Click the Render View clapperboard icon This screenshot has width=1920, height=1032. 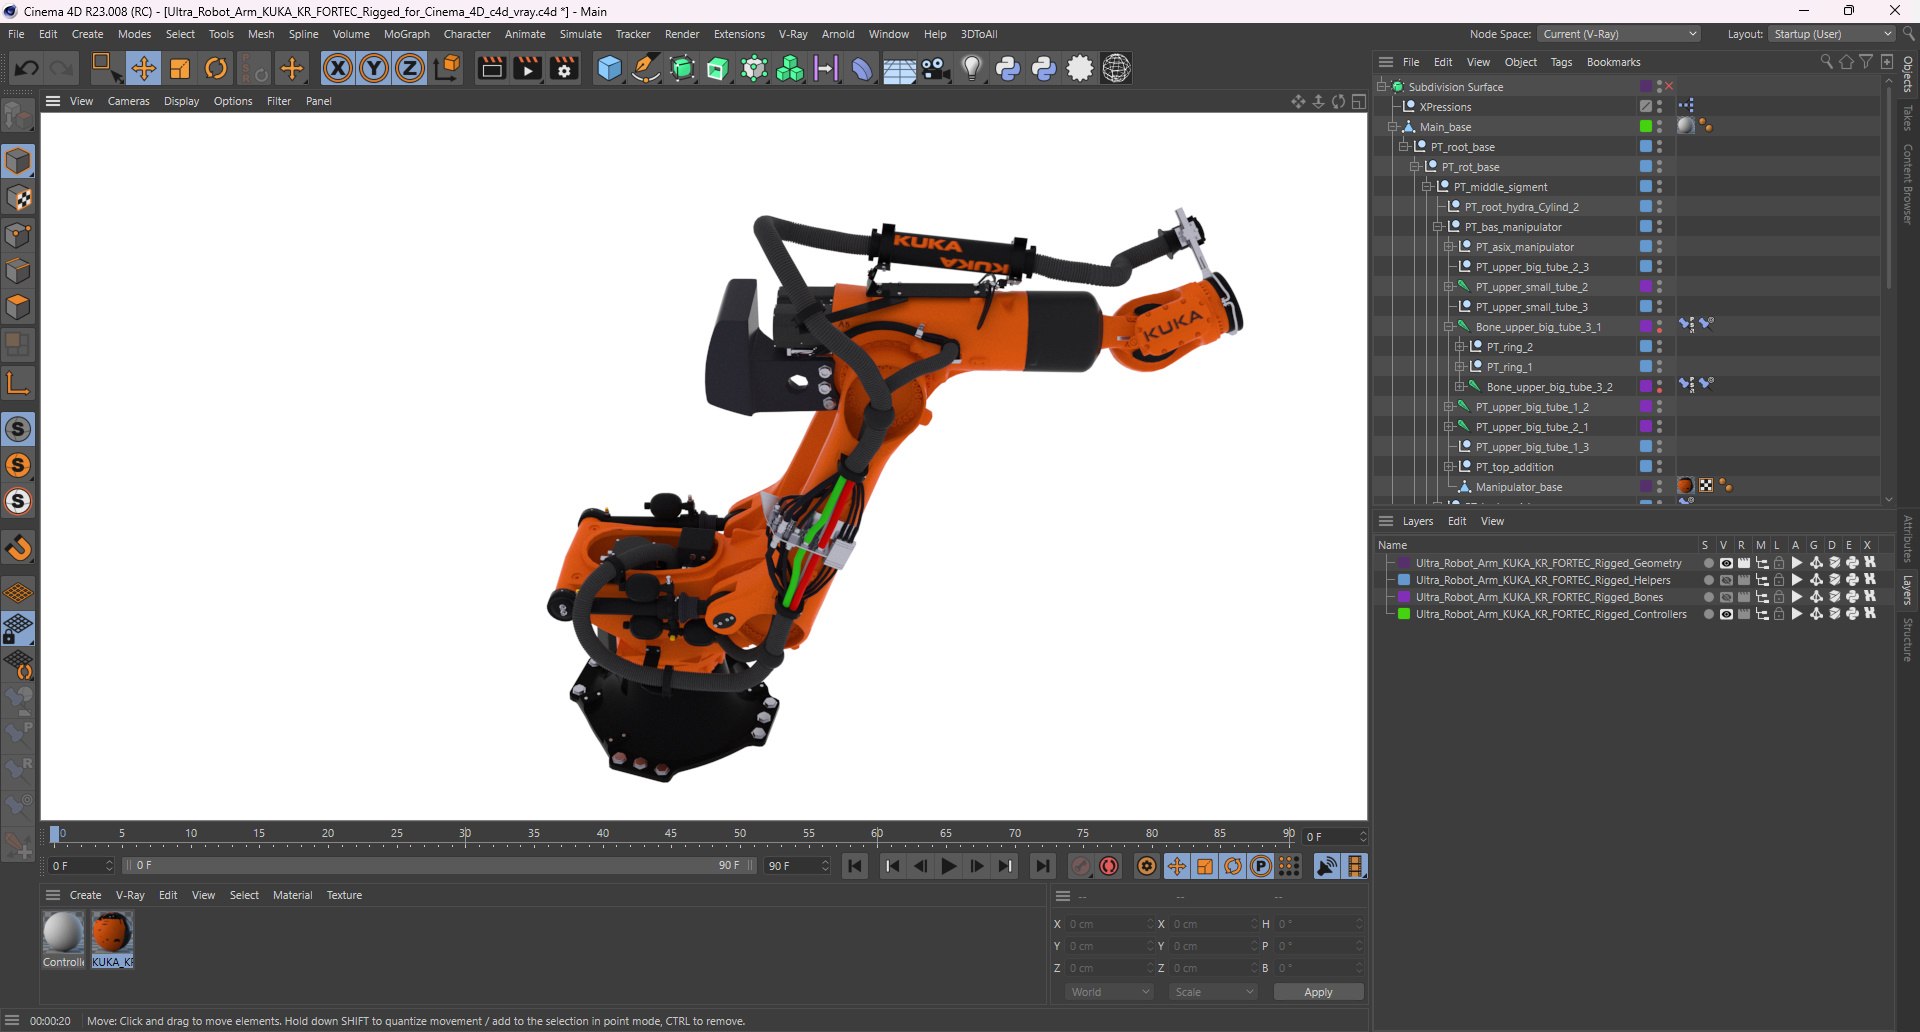491,68
